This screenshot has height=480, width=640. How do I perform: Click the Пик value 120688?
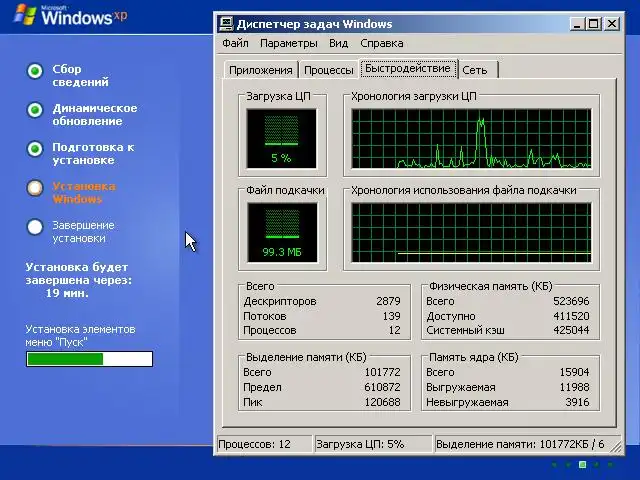click(382, 402)
